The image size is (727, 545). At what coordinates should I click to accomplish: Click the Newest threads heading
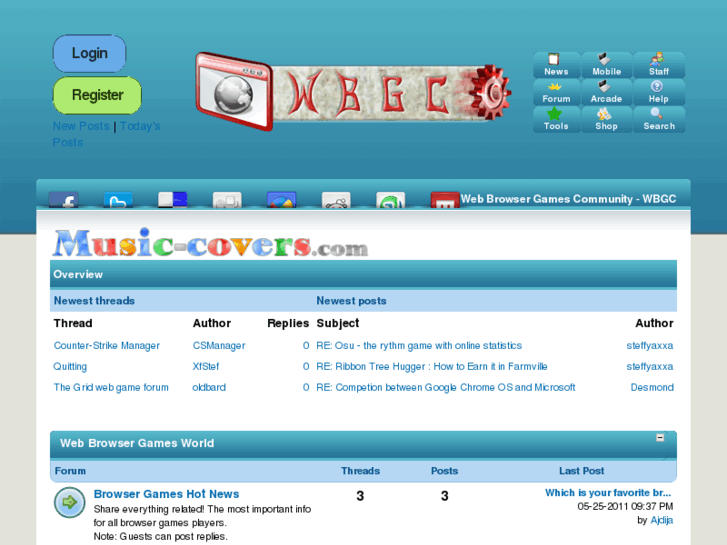point(94,301)
